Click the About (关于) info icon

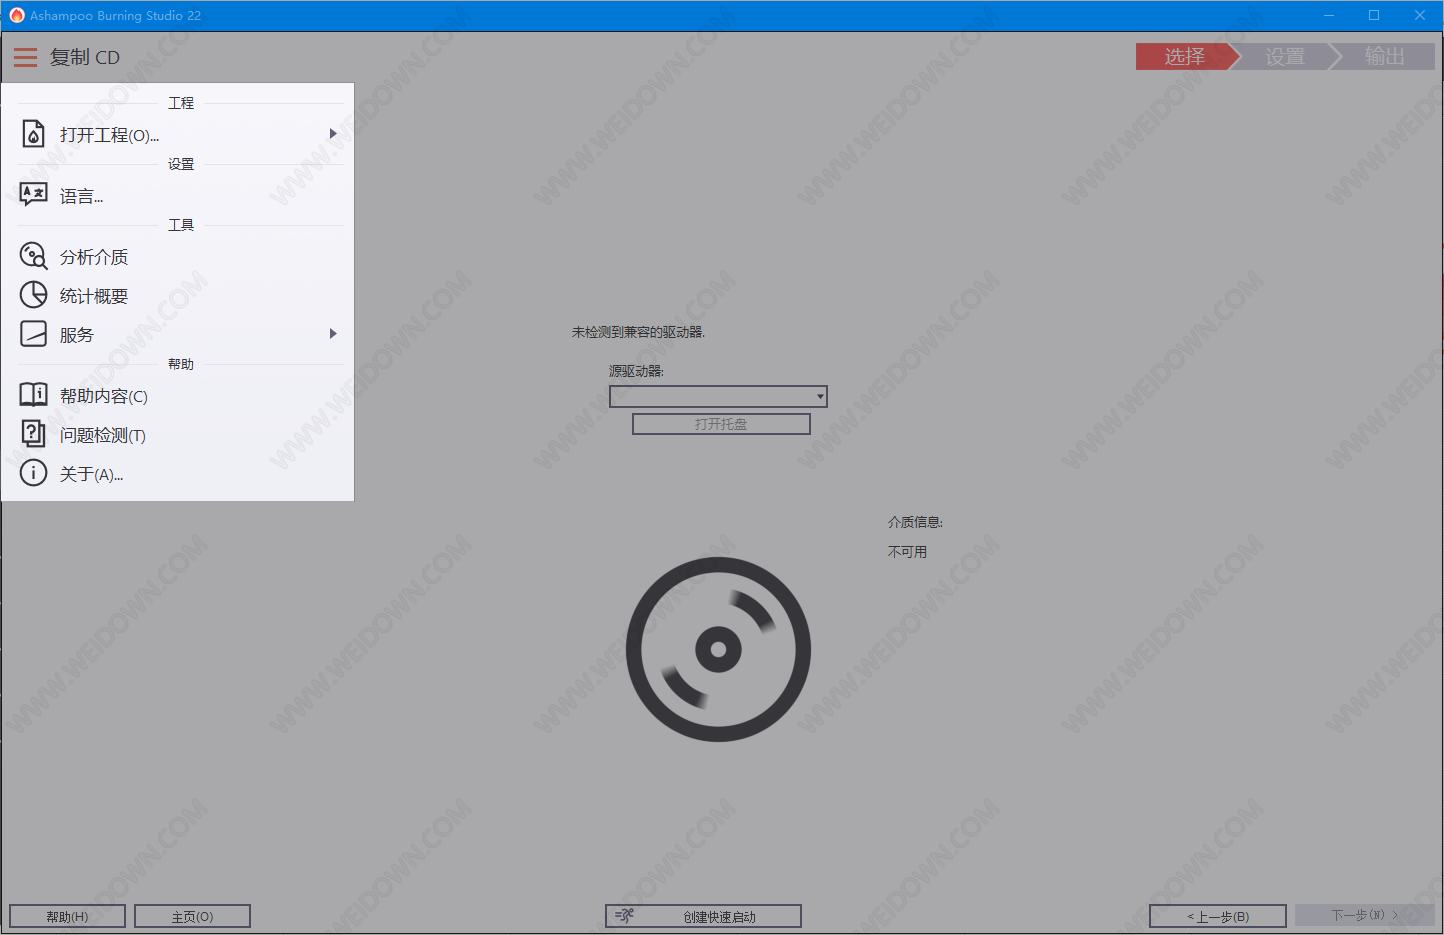click(x=33, y=472)
